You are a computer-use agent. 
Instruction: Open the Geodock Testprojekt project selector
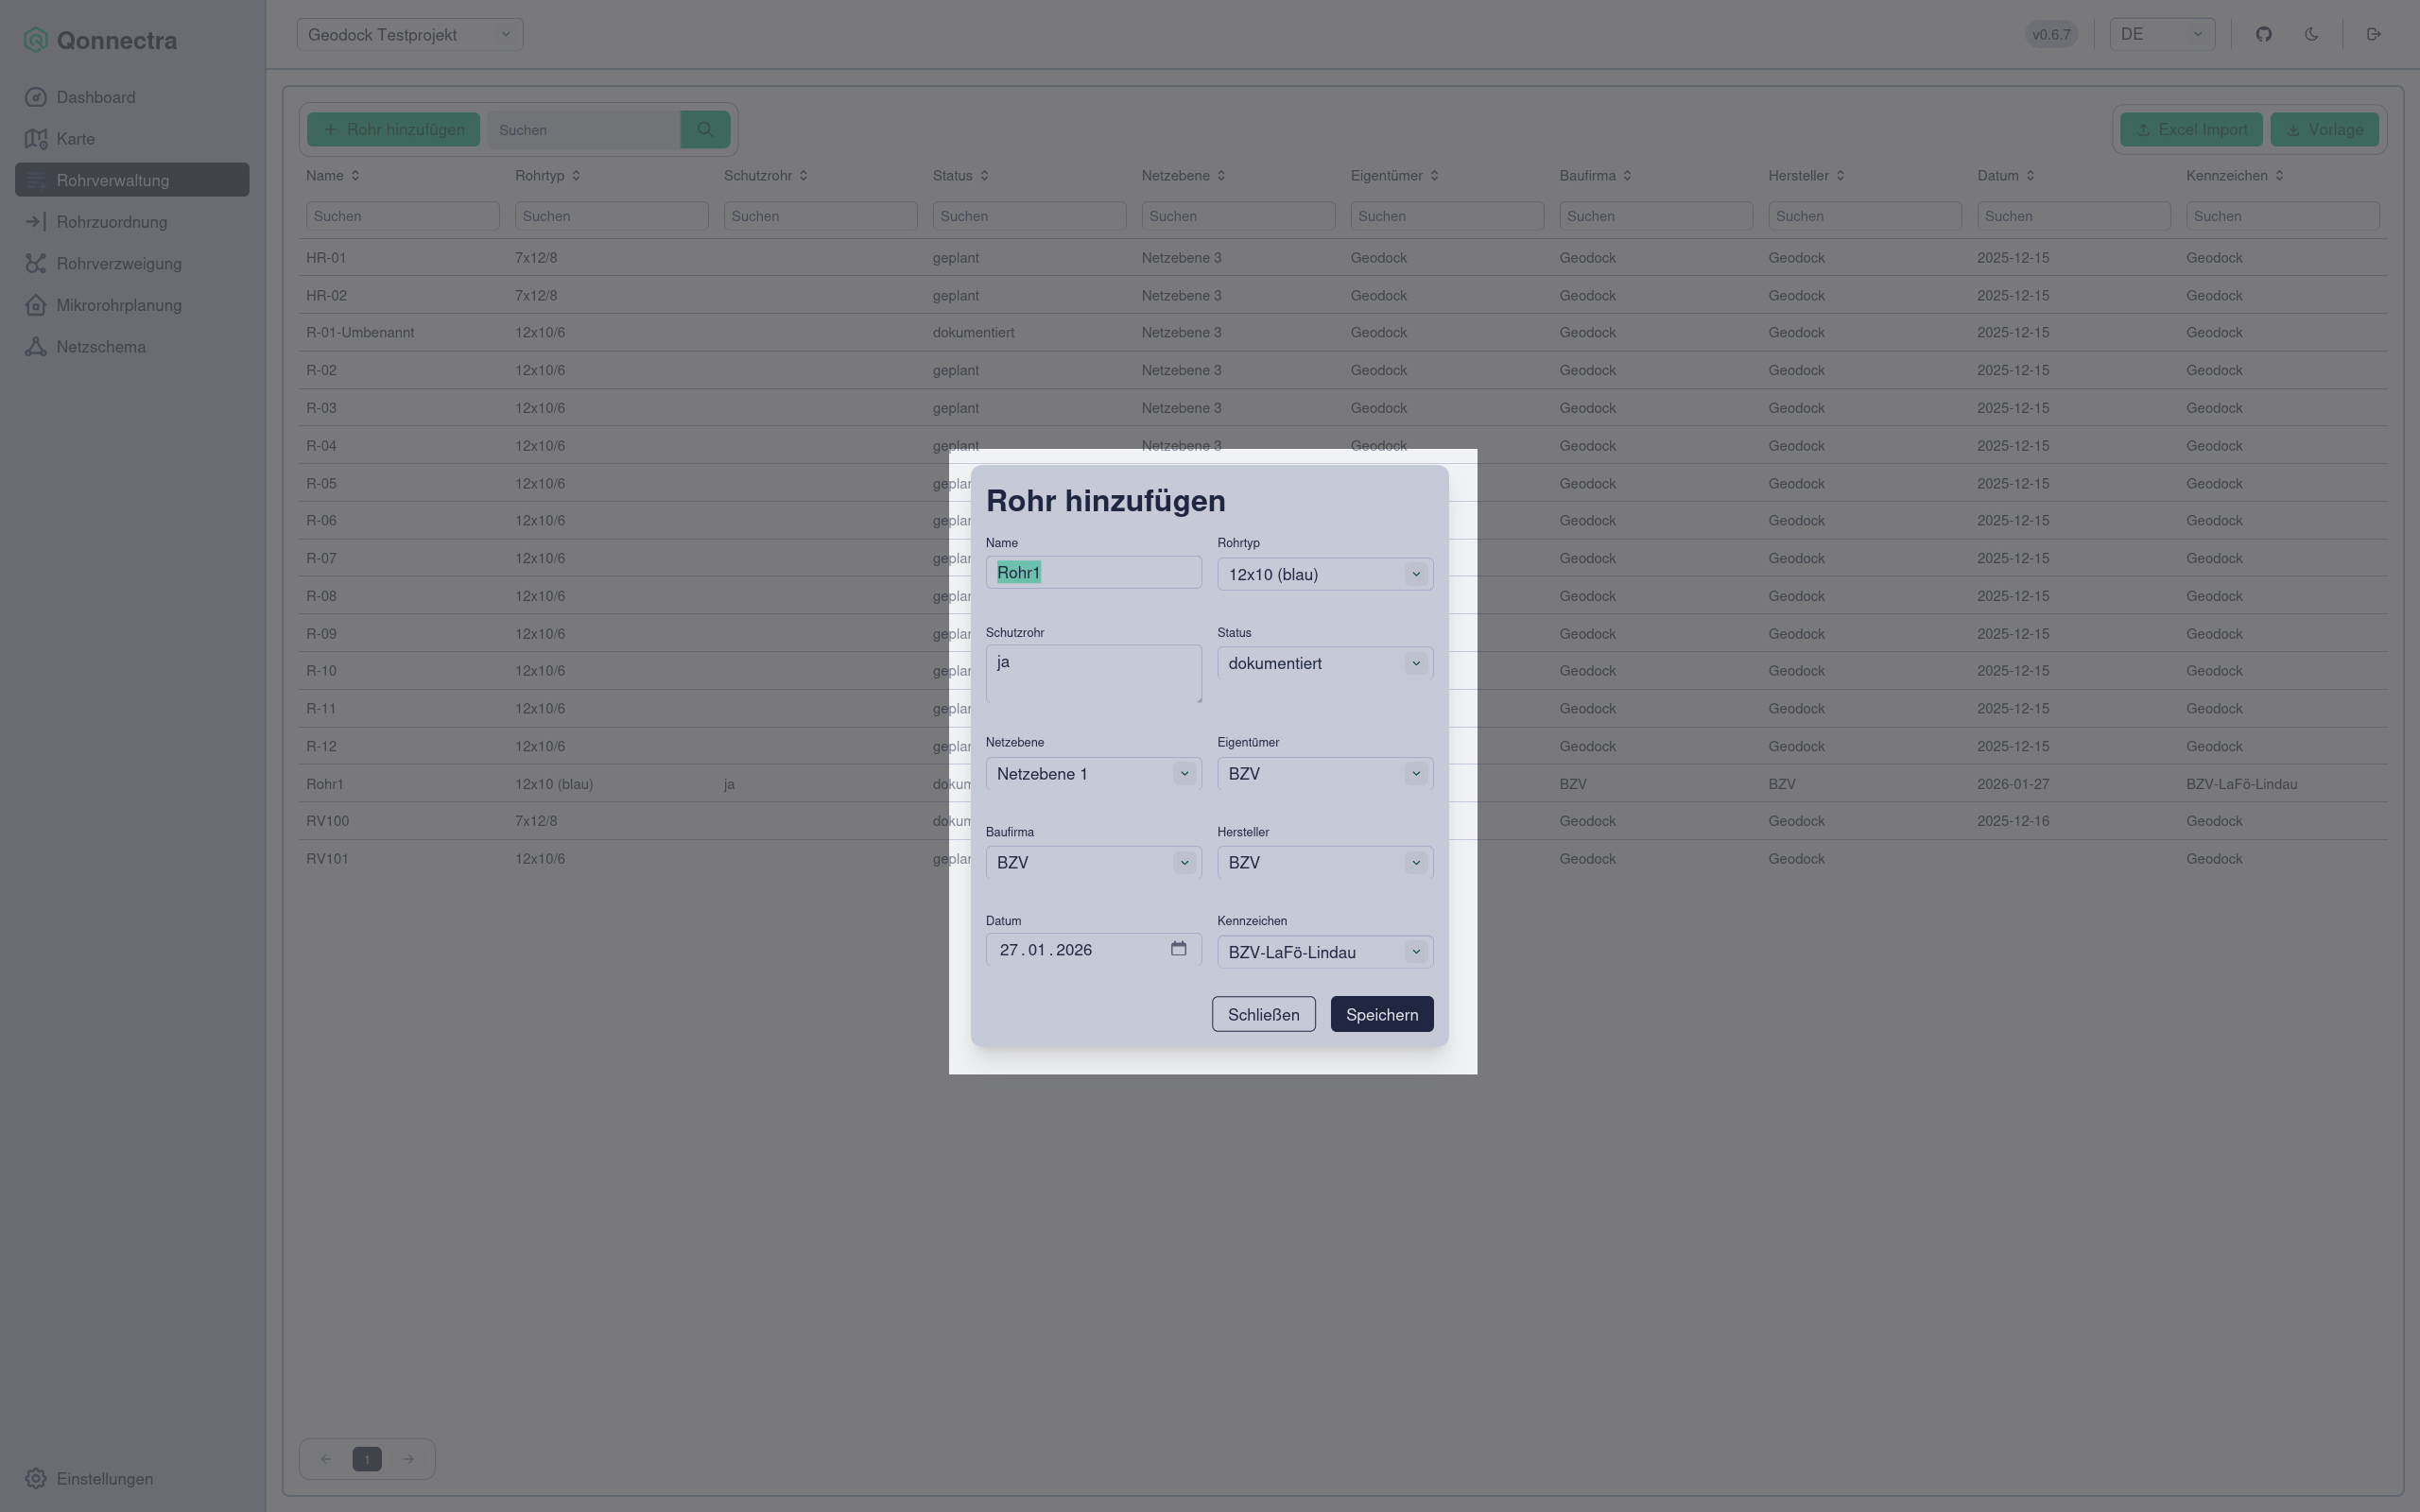coord(409,33)
